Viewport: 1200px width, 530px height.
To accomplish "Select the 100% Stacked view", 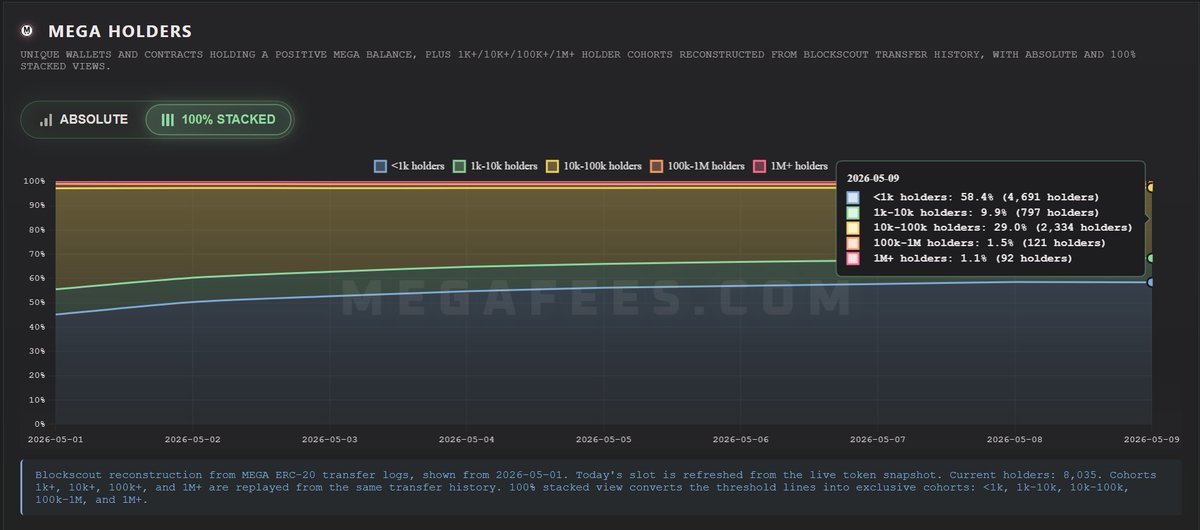I will 219,119.
